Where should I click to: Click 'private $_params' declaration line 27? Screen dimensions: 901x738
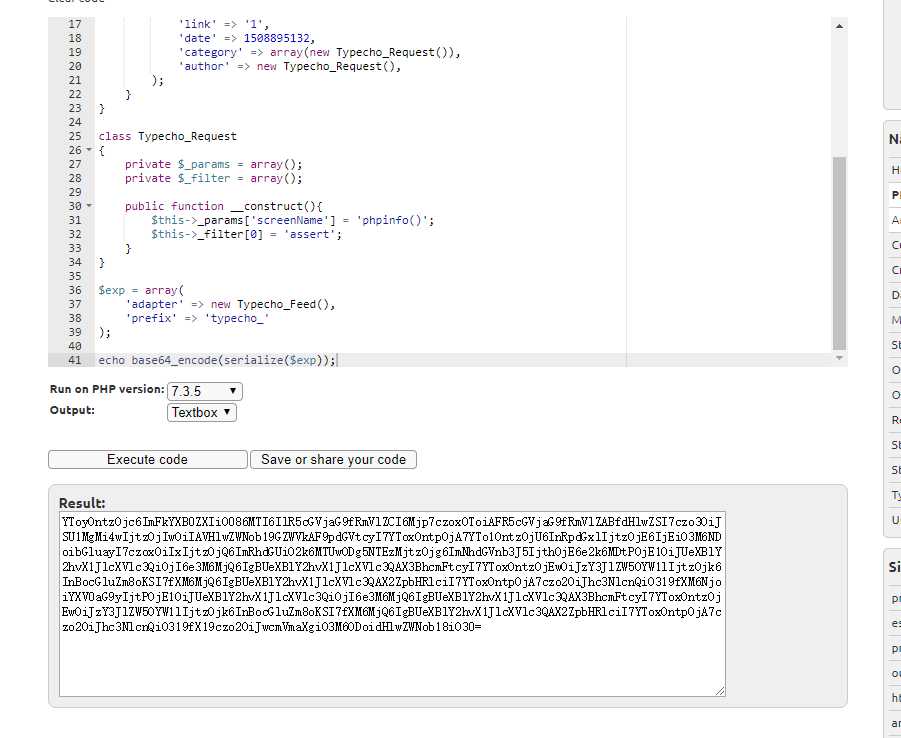[x=213, y=164]
